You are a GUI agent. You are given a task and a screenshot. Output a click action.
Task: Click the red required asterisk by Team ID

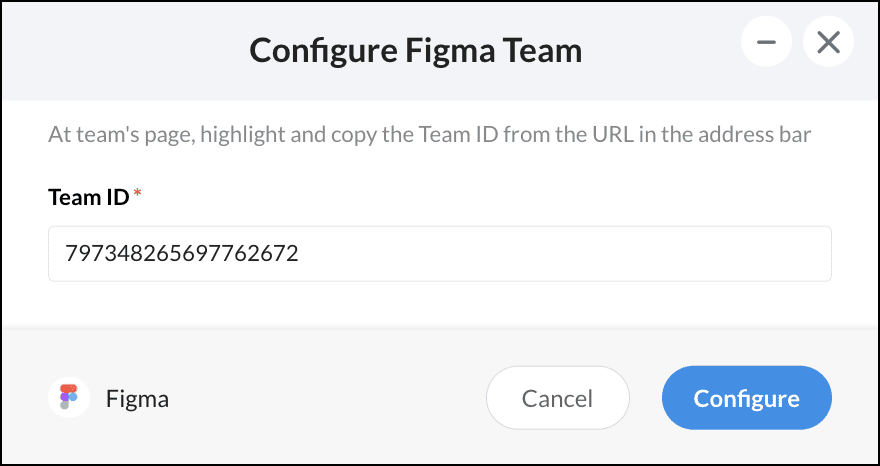point(138,197)
